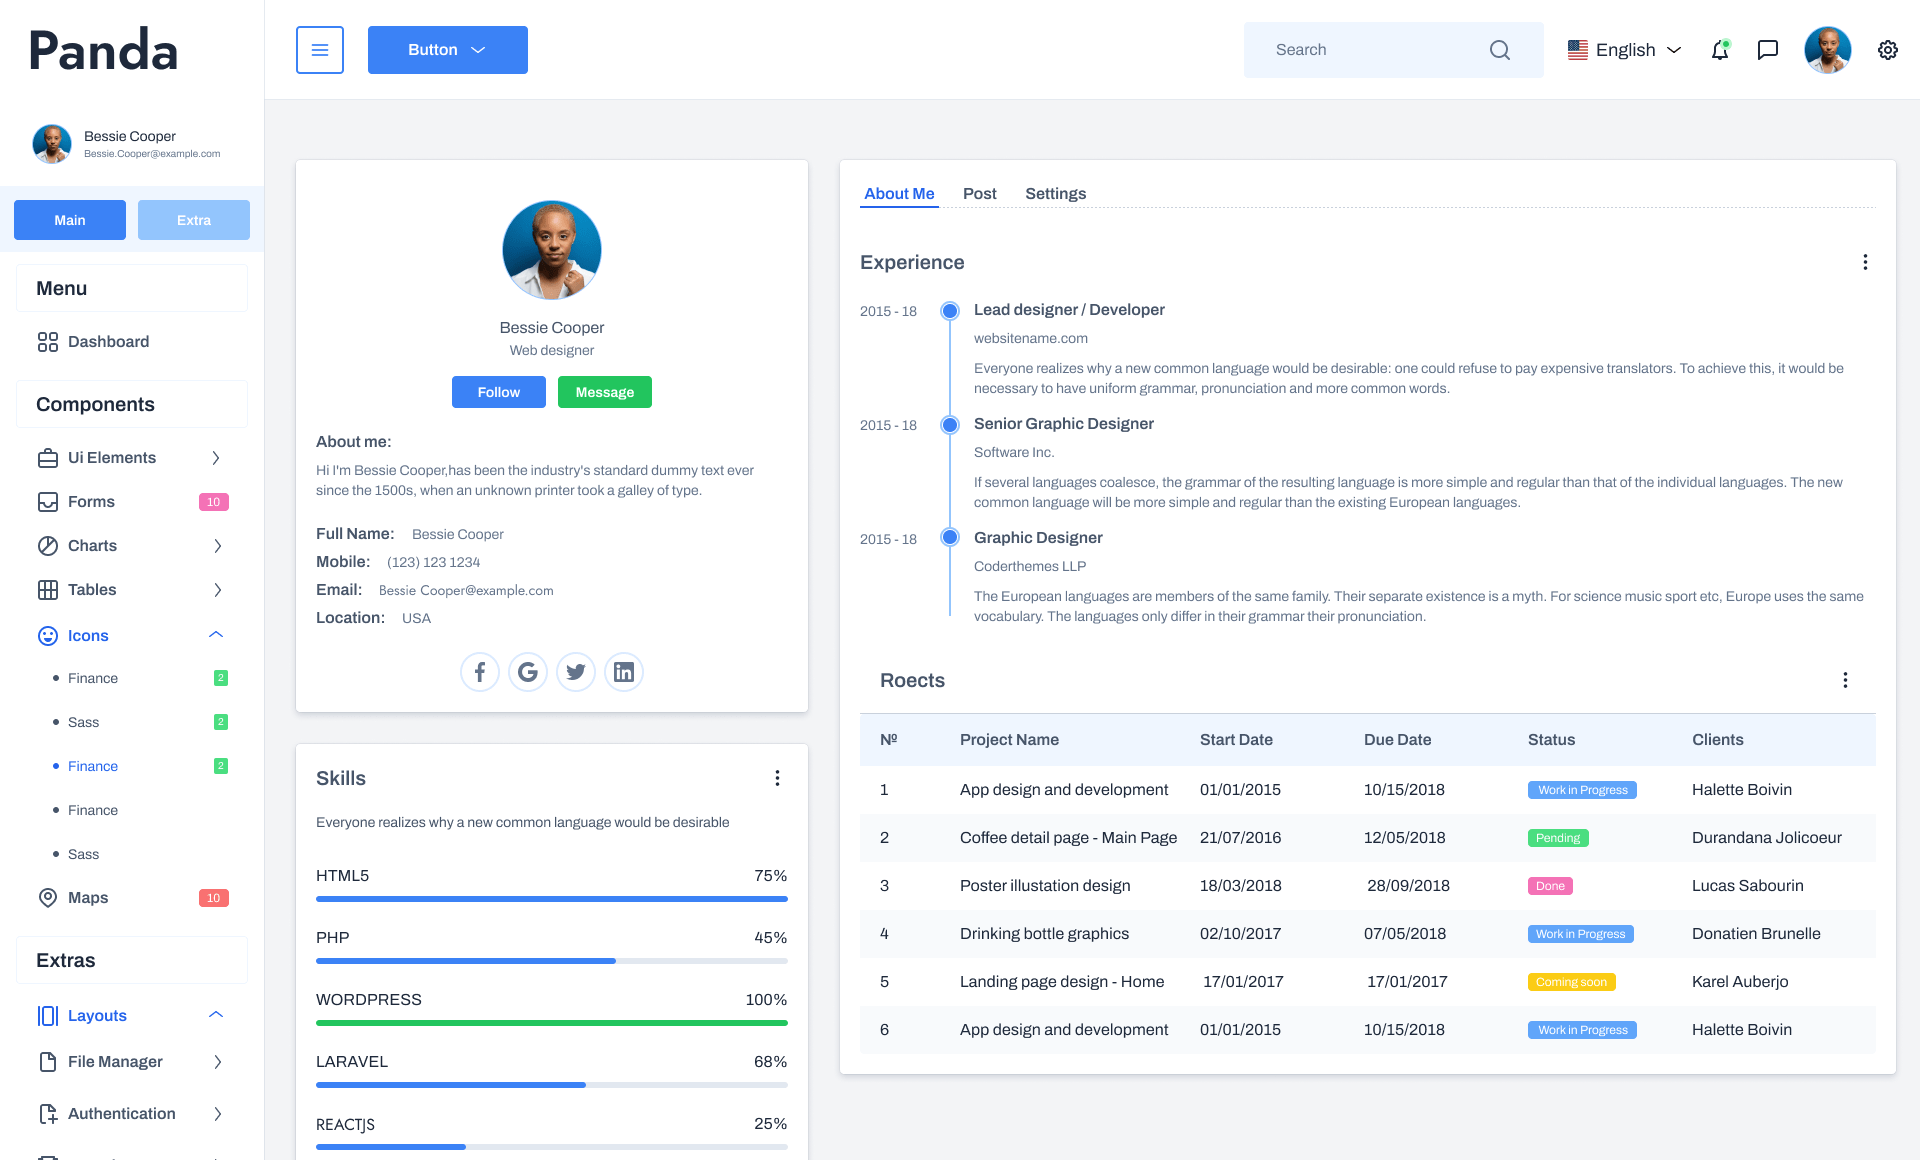This screenshot has height=1160, width=1920.
Task: Click the hamburger menu toggle icon
Action: point(320,50)
